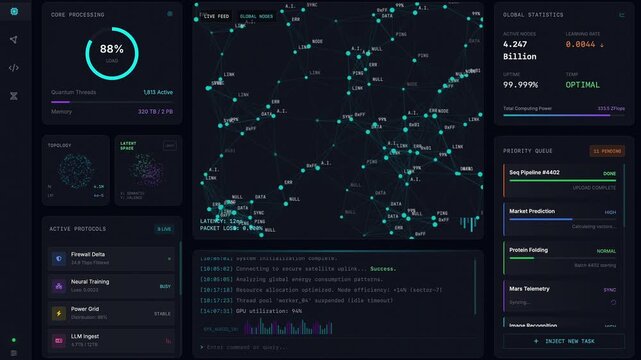Select the Market Prediction task
This screenshot has width=641, height=360.
(562, 219)
